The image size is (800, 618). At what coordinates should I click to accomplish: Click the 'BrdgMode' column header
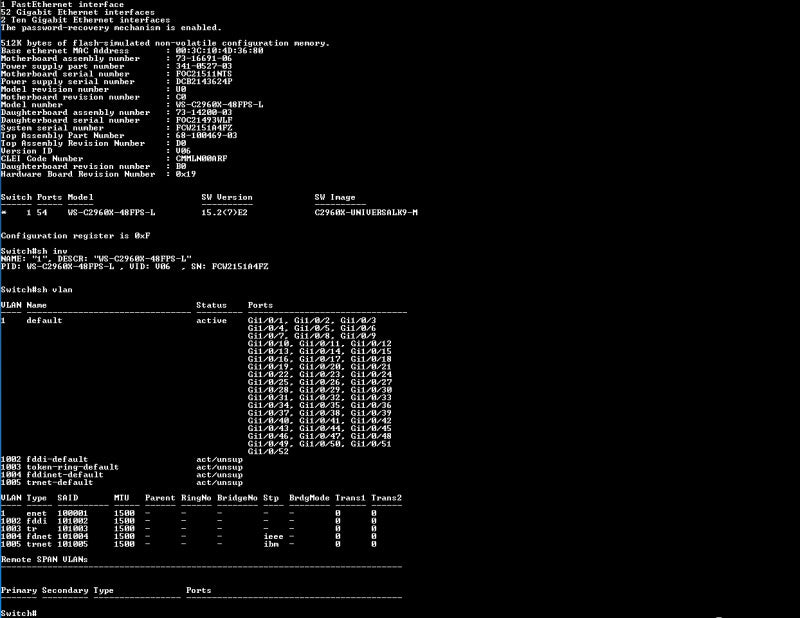(309, 498)
